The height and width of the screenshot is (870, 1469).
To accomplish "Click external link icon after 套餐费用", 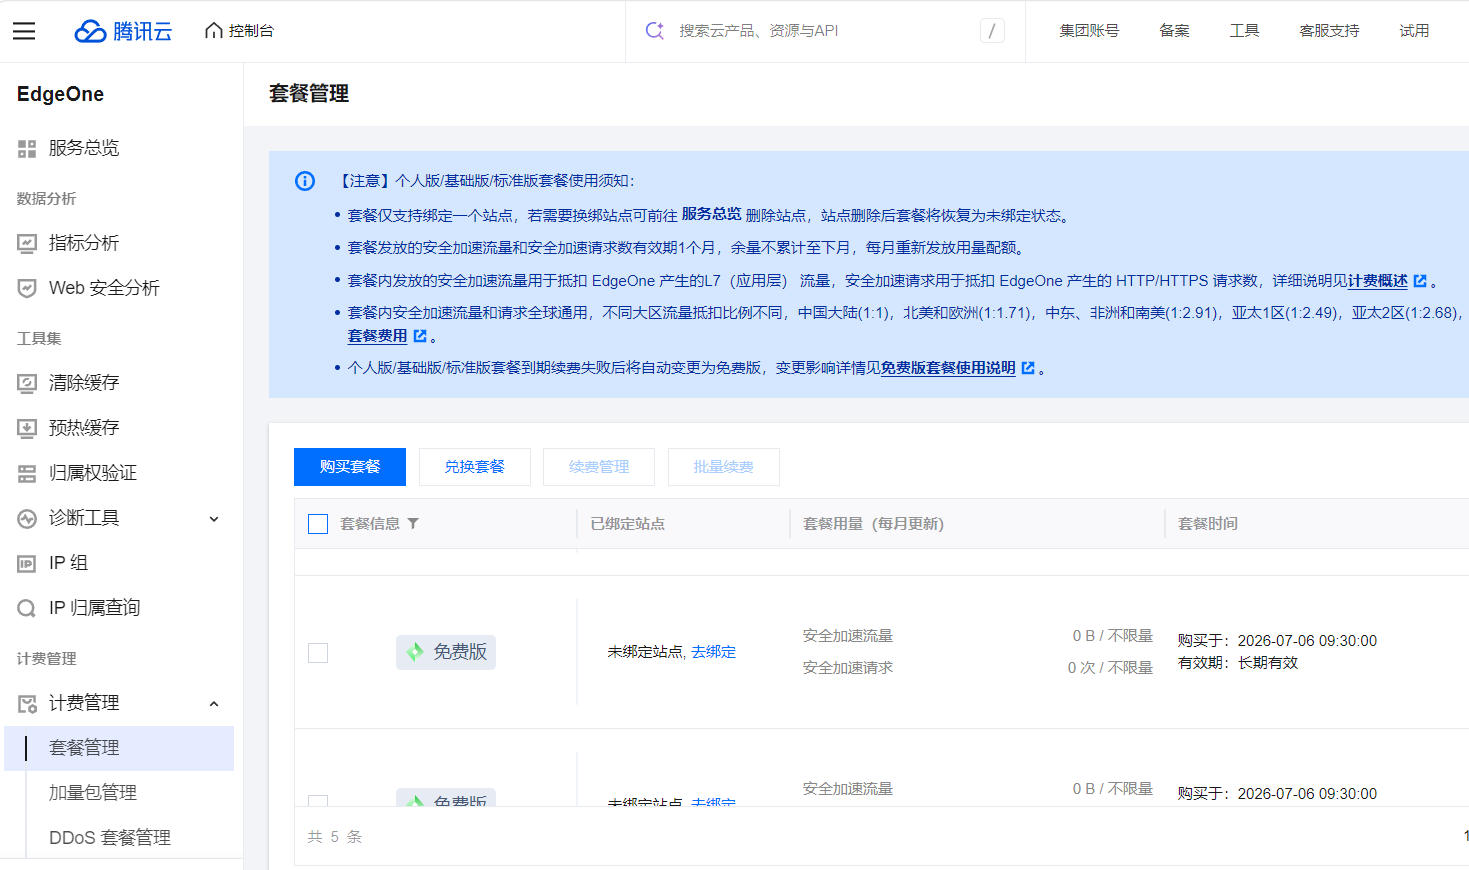I will click(420, 336).
